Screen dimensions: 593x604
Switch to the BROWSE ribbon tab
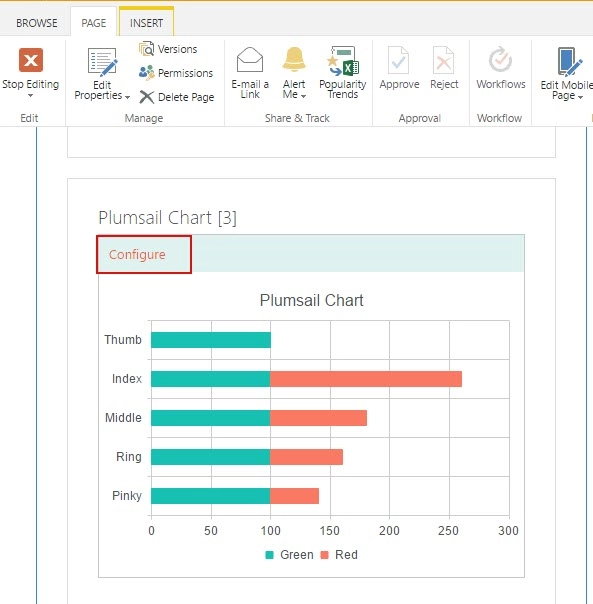pos(37,23)
